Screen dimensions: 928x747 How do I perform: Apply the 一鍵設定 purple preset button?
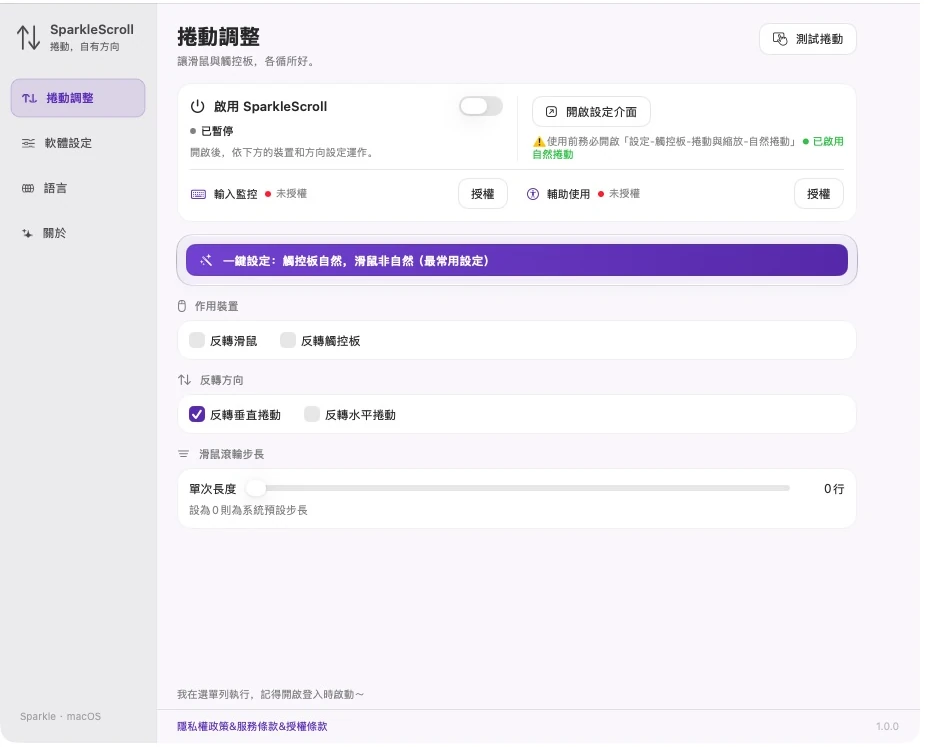[517, 260]
